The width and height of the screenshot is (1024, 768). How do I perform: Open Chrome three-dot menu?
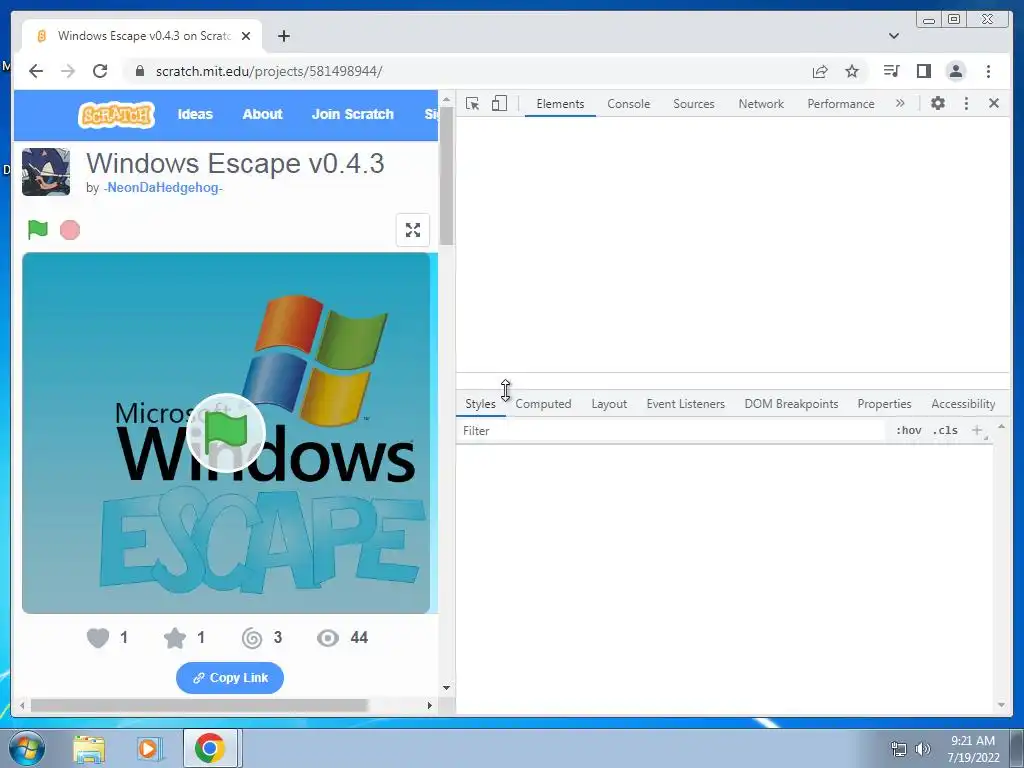click(988, 71)
